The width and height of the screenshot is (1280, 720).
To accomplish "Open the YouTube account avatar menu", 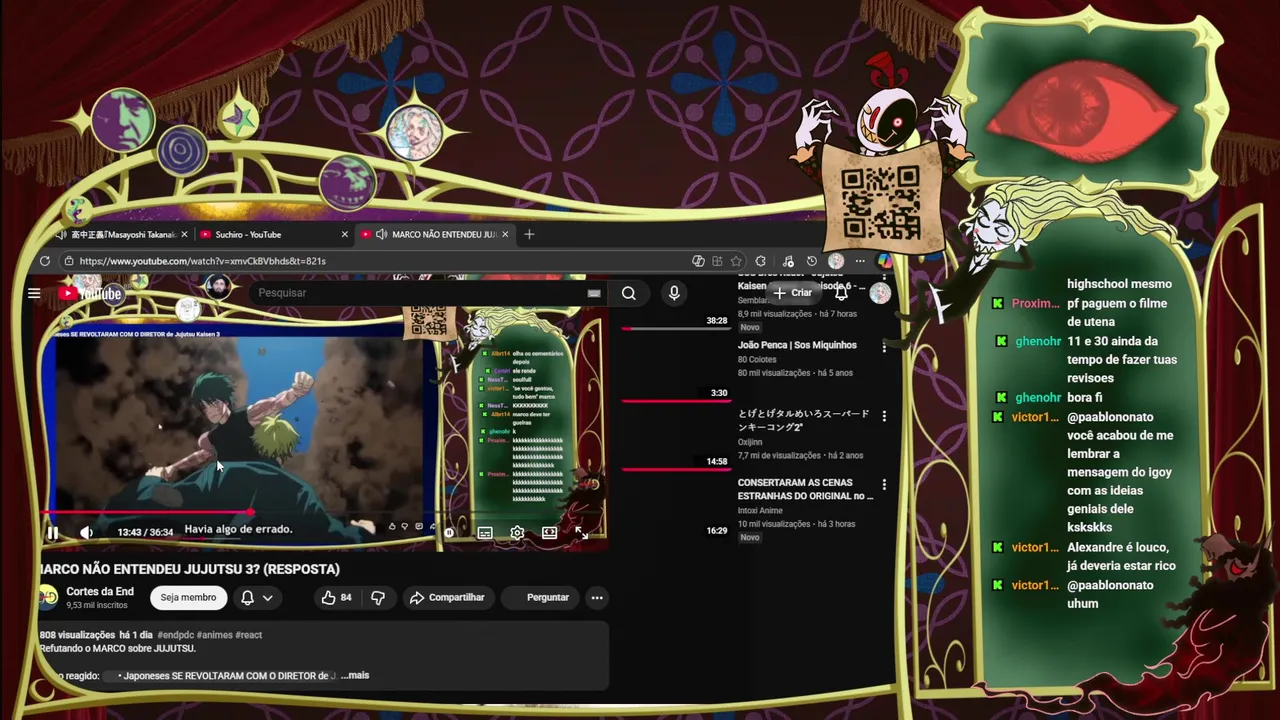I will pyautogui.click(x=880, y=293).
